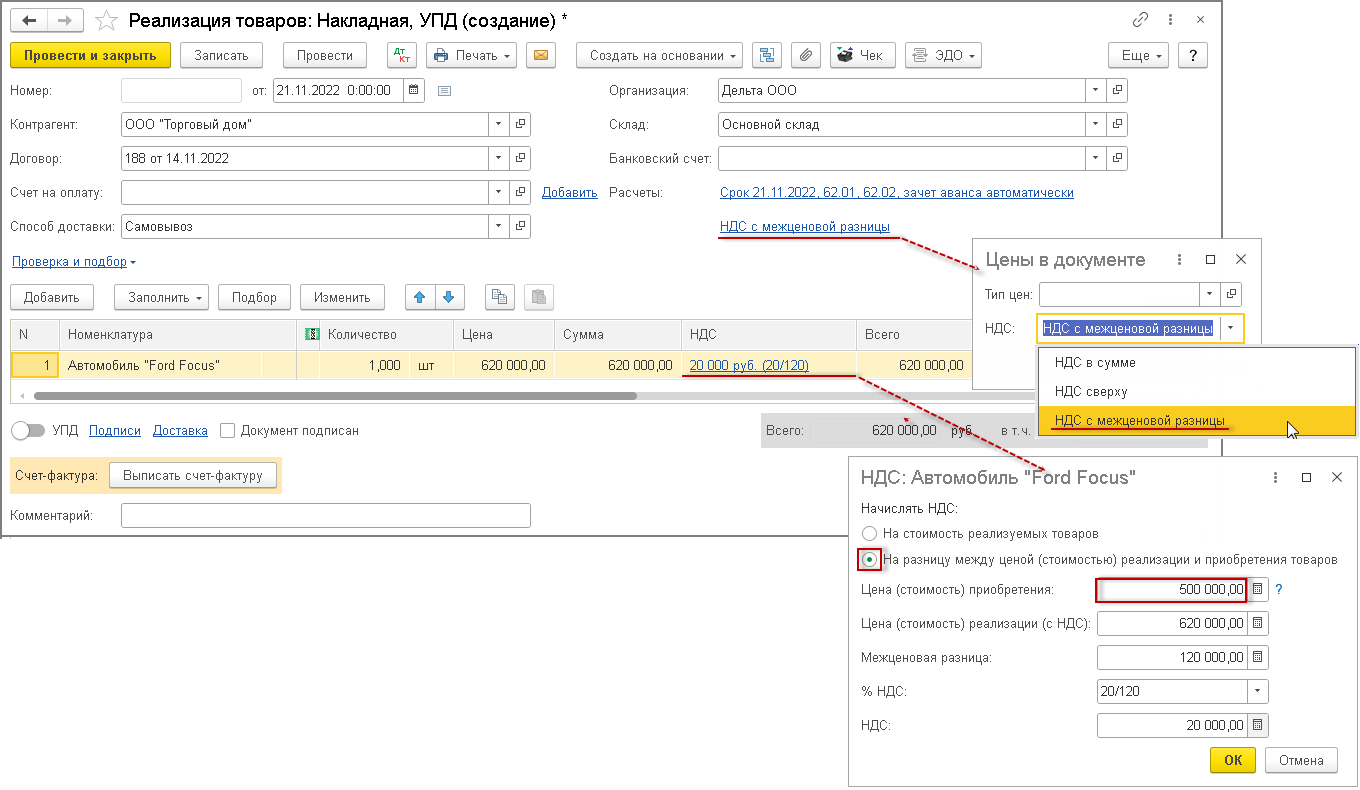Open Организация record with open icon

coord(1118,90)
